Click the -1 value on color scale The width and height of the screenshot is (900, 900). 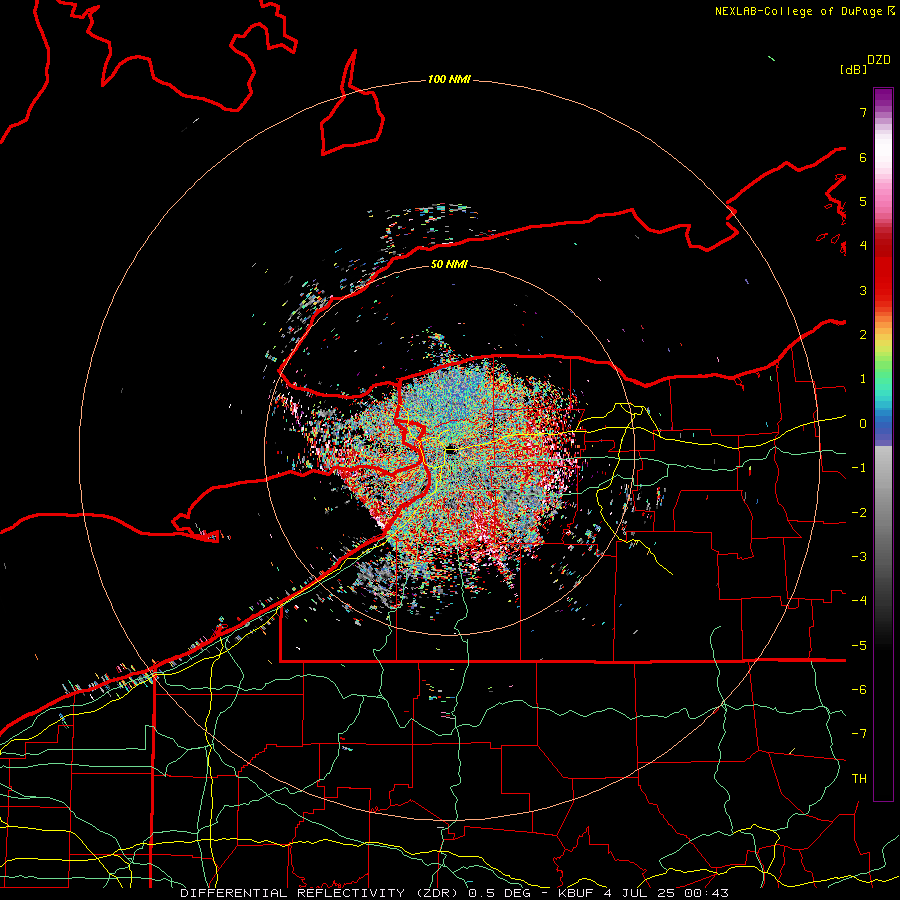point(859,468)
